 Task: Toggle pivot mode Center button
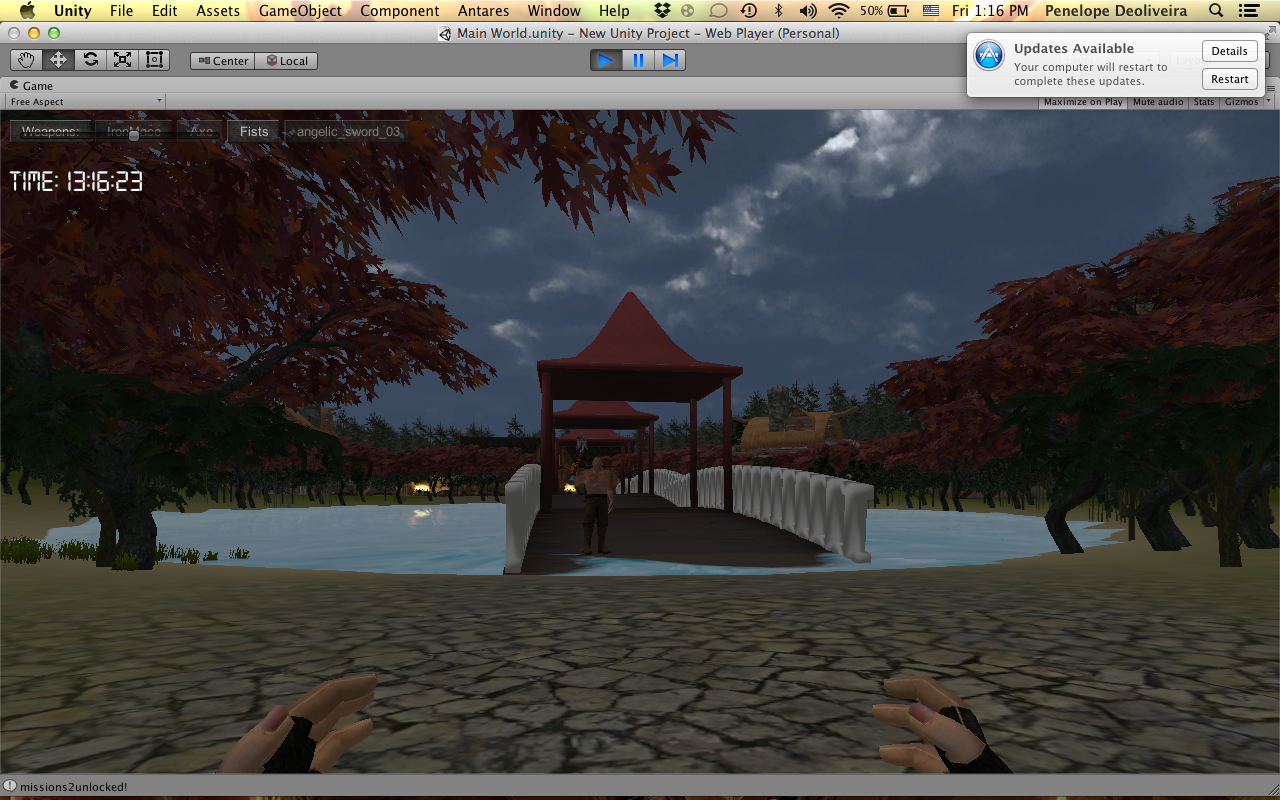223,61
